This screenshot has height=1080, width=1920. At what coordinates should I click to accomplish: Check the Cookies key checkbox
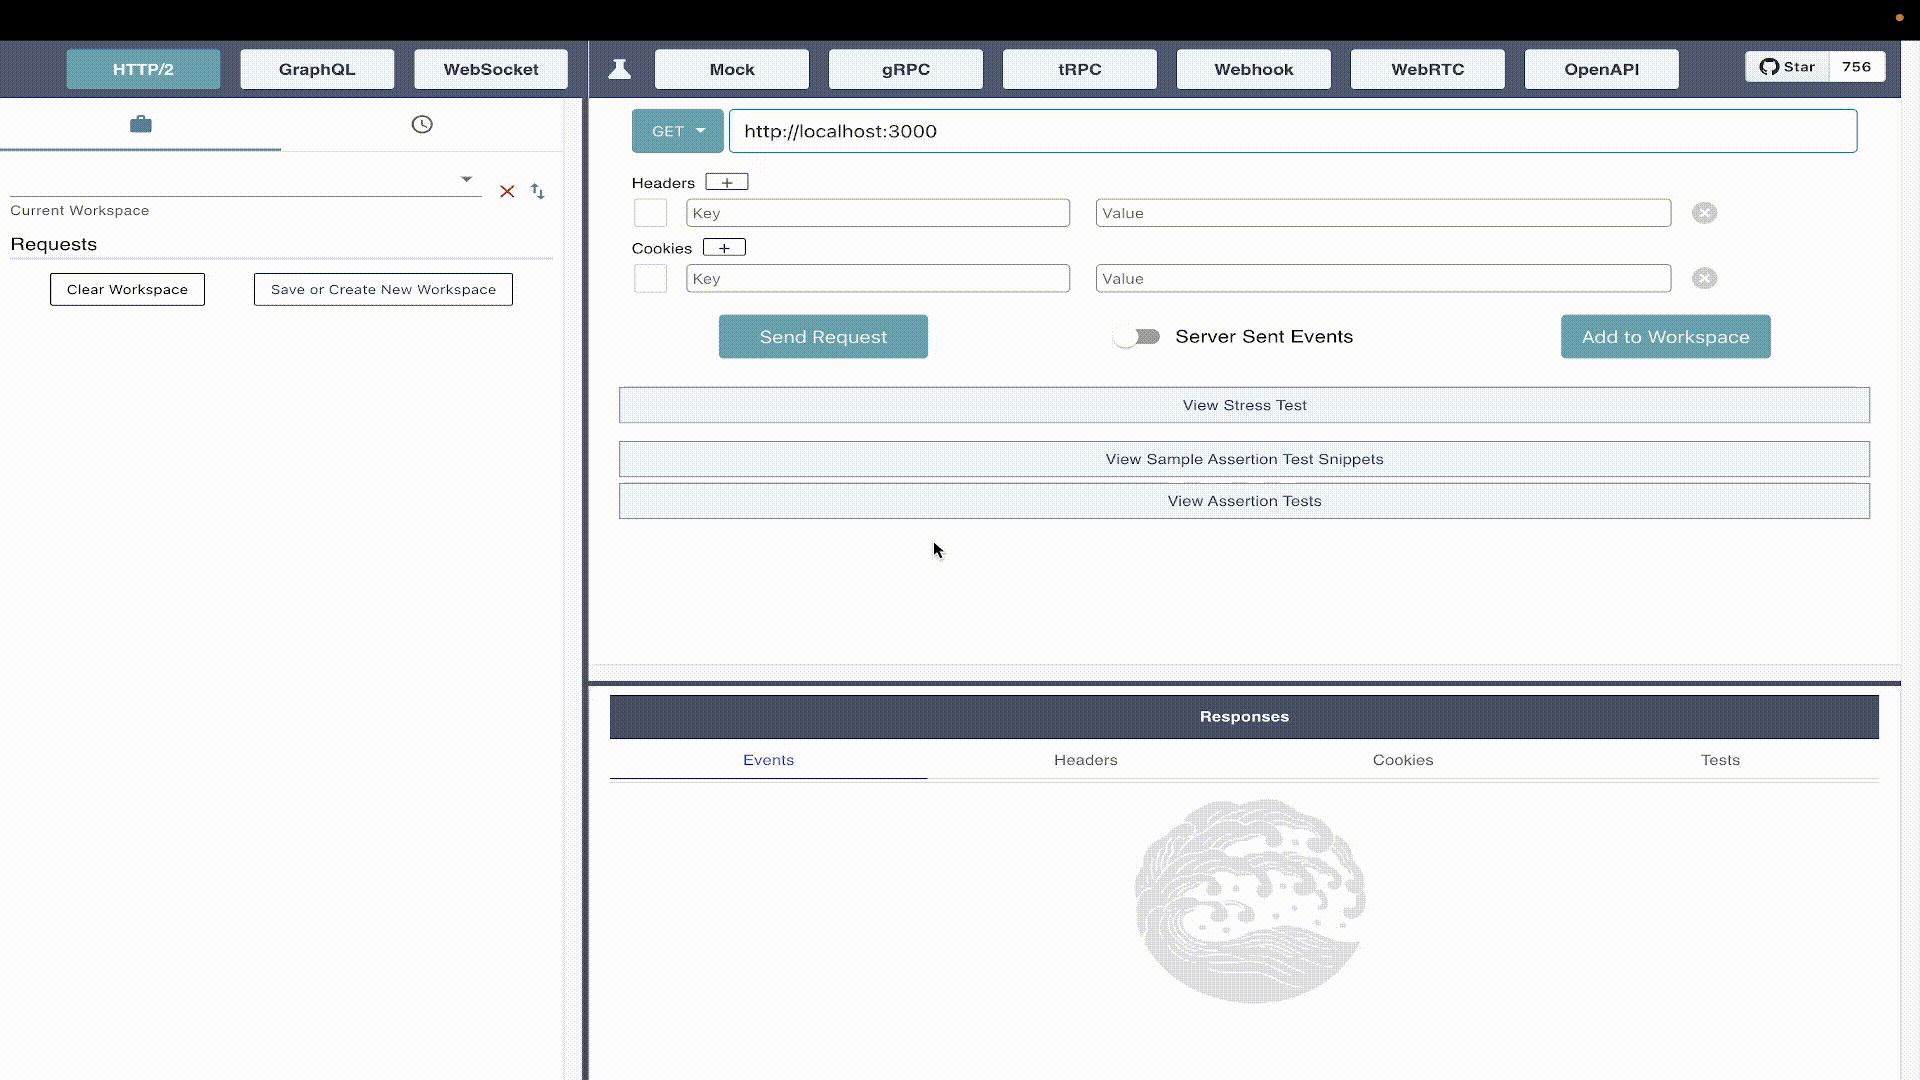[x=650, y=278]
